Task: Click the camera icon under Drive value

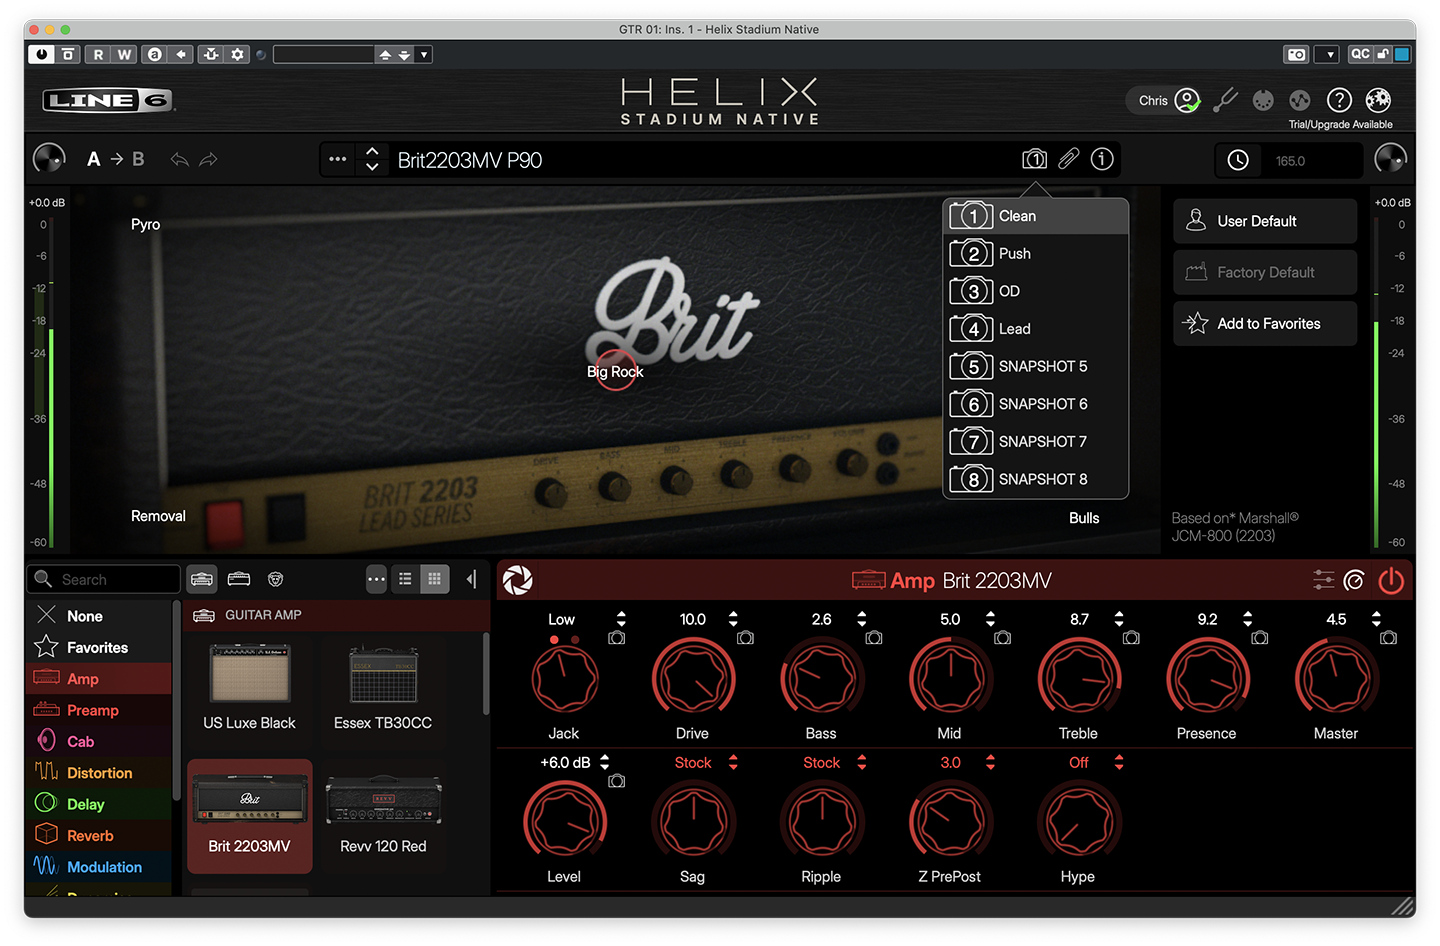Action: (x=745, y=637)
